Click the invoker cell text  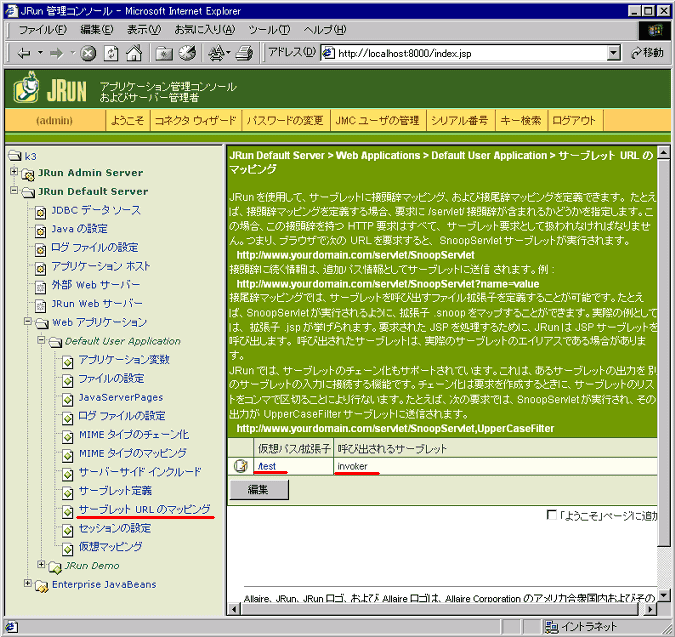click(352, 466)
